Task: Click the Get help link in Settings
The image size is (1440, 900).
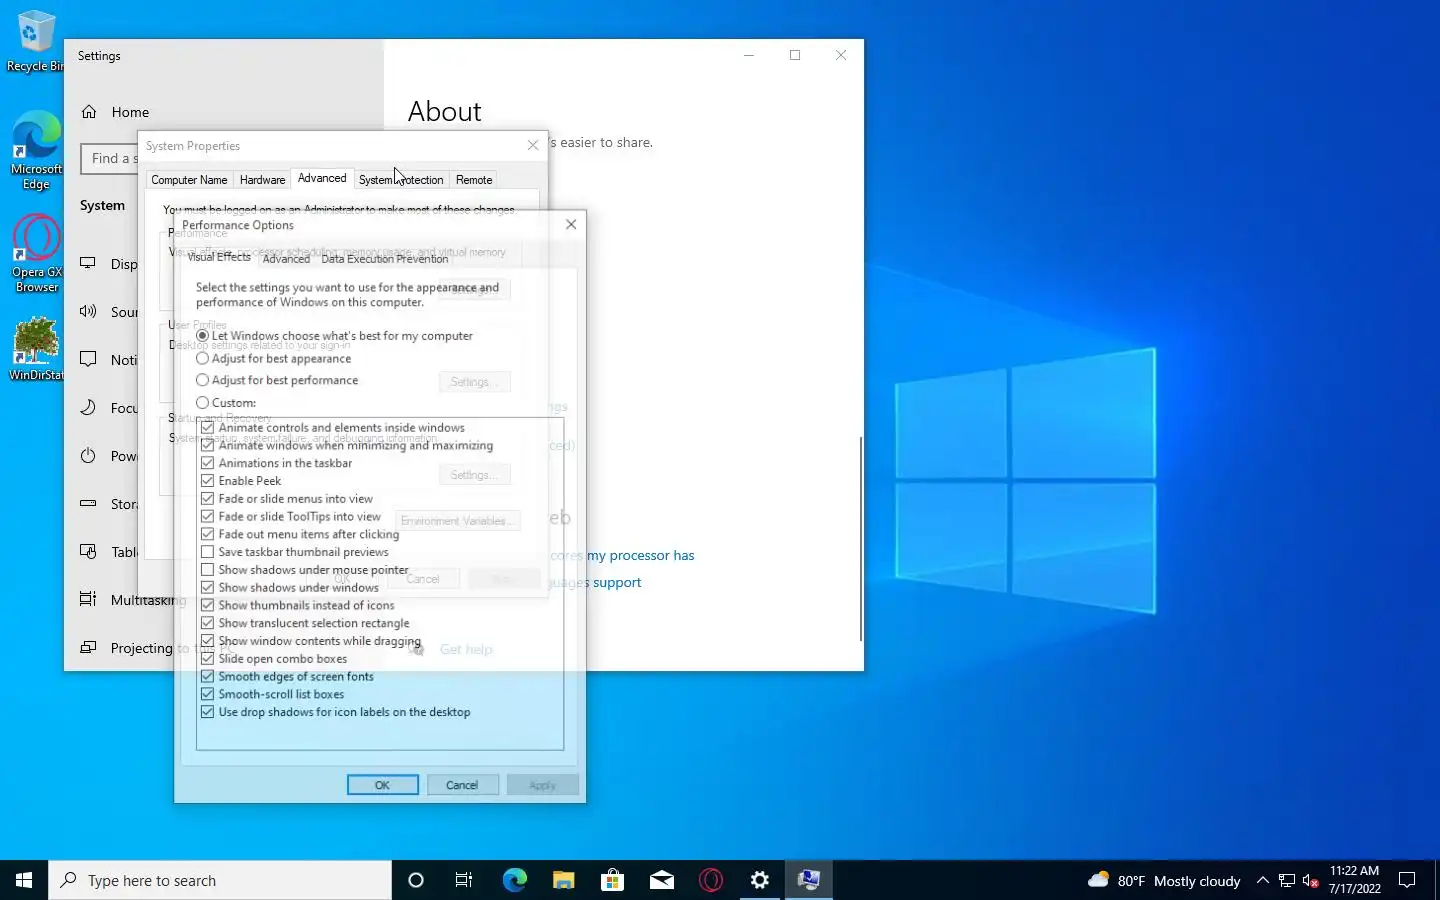Action: [x=466, y=649]
